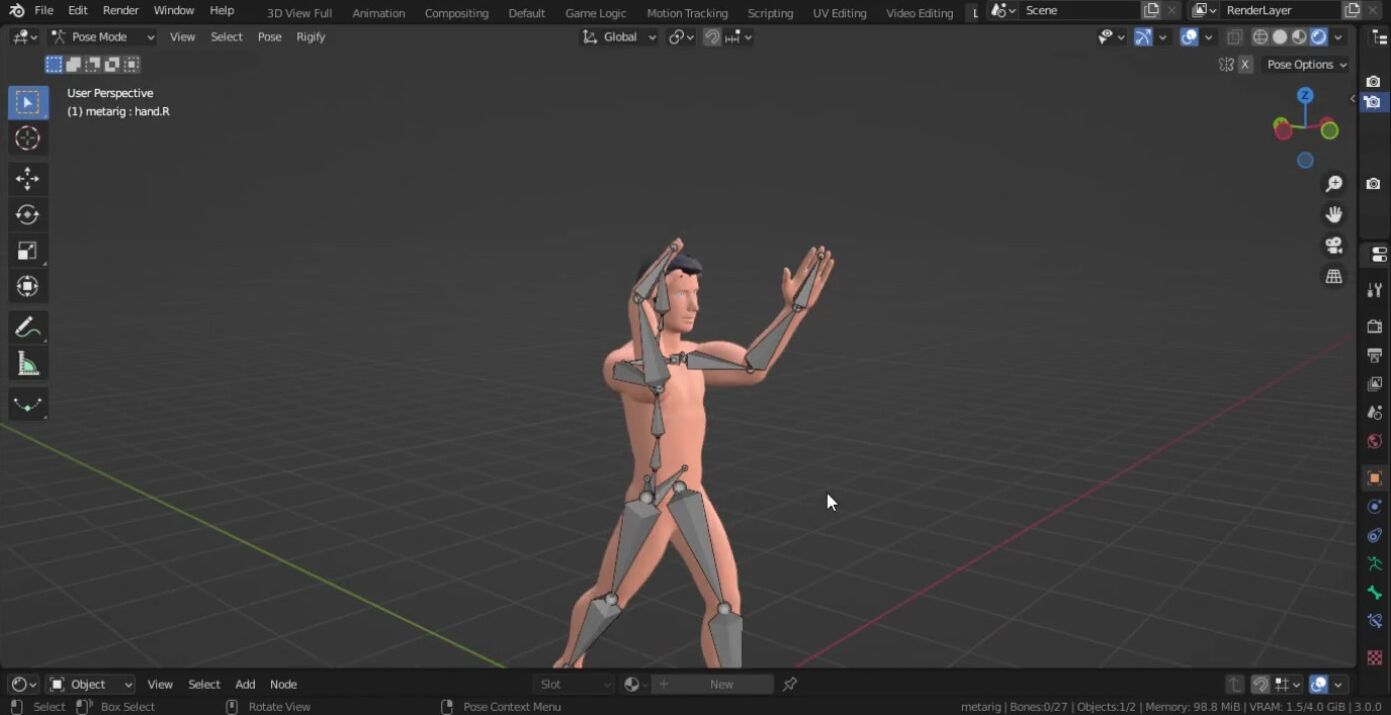Open the Render menu

(121, 11)
